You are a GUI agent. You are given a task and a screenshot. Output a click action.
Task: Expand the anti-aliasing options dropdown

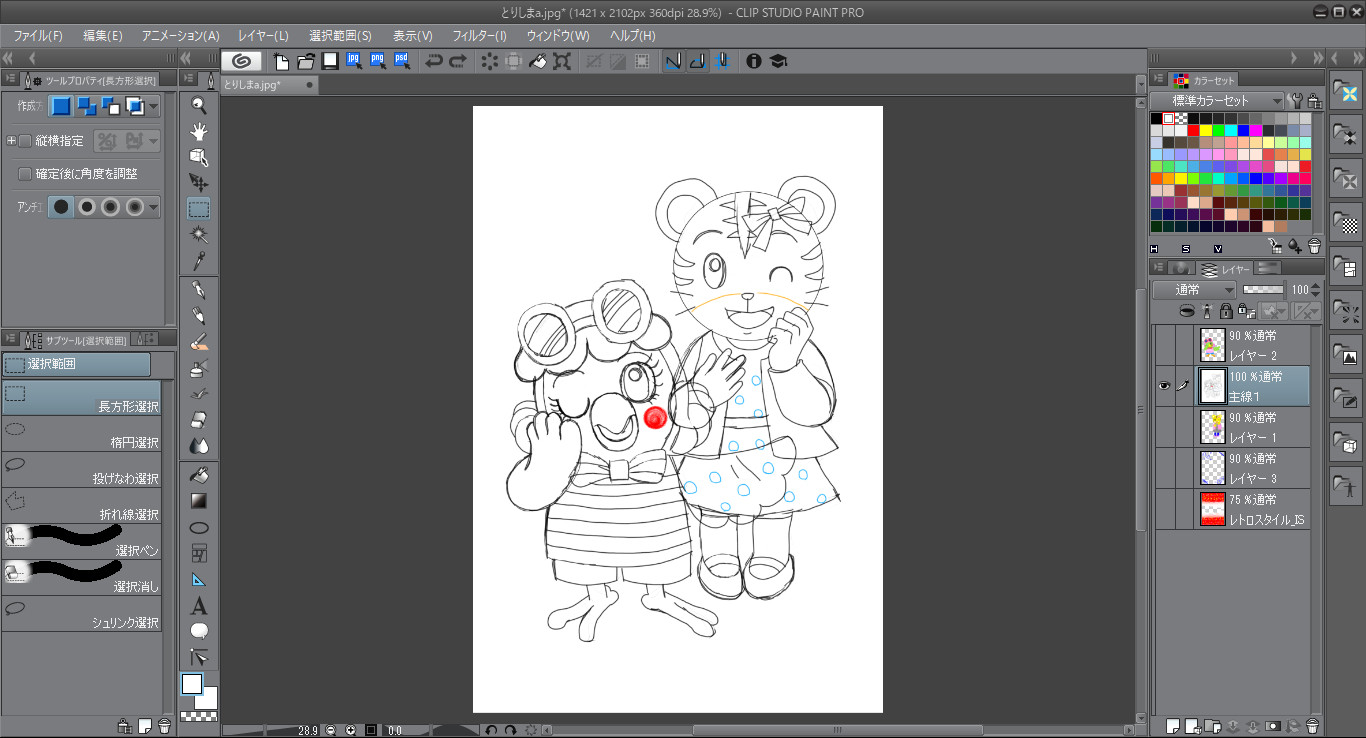click(154, 207)
